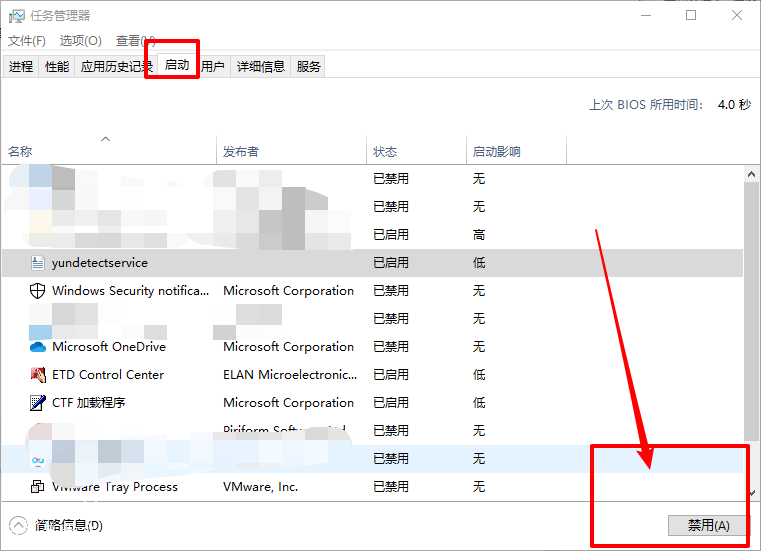Switch to the 用户 tab
The width and height of the screenshot is (761, 551).
point(213,67)
